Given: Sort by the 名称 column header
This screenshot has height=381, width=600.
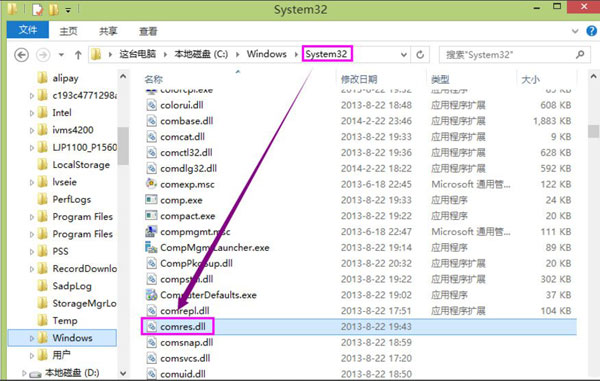Looking at the screenshot, I should pyautogui.click(x=153, y=79).
